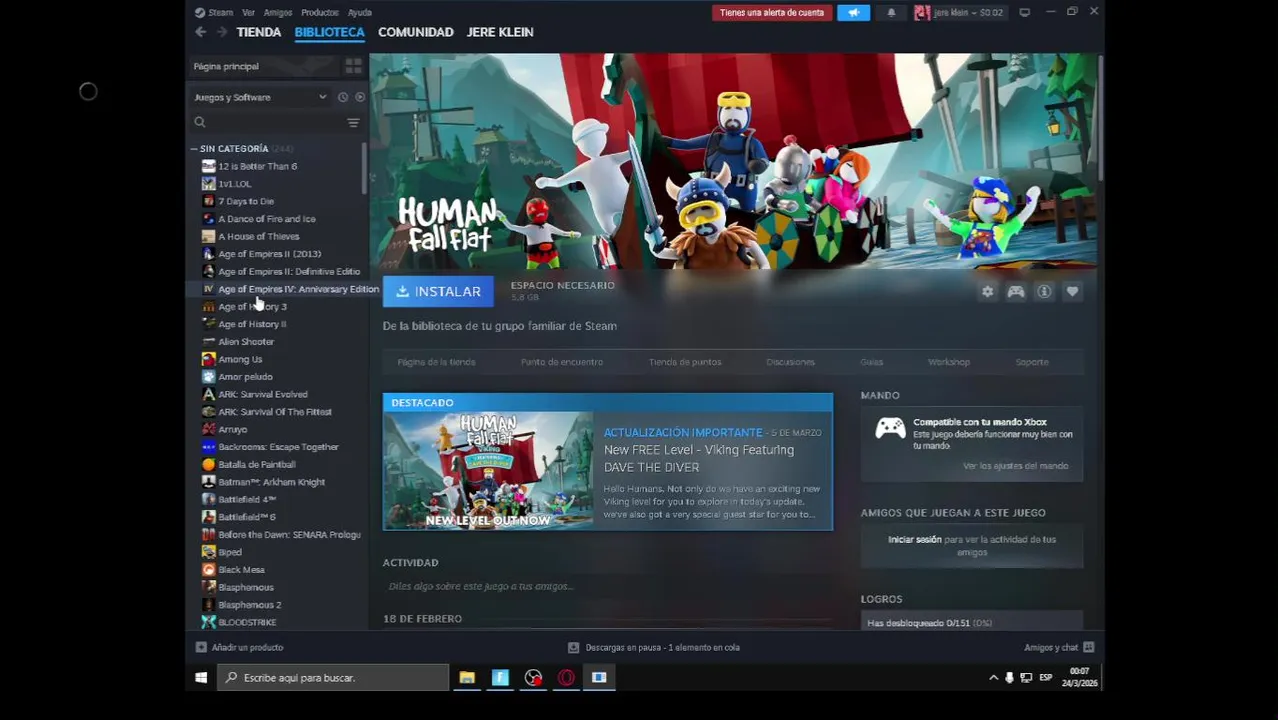
Task: Open the Soporte link
Action: pos(1032,362)
